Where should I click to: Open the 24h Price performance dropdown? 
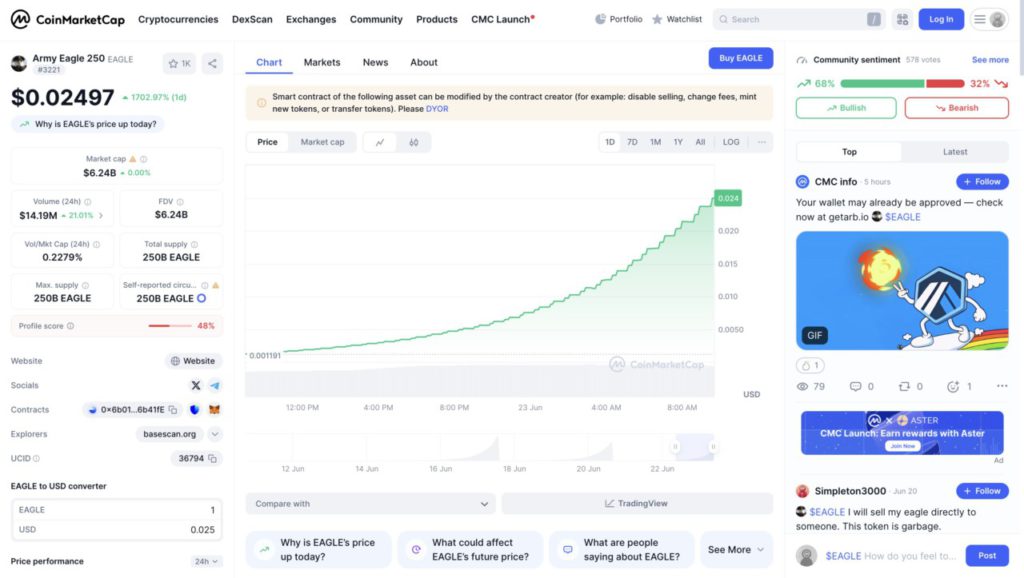coord(207,562)
